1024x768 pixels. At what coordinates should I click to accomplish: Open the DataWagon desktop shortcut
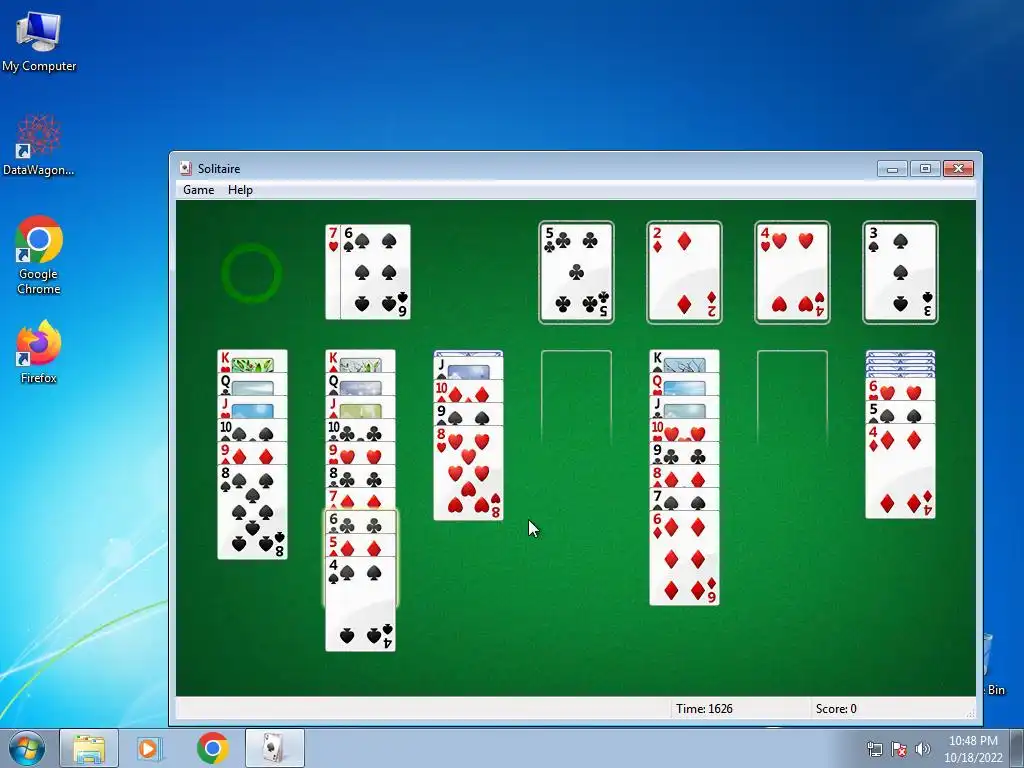click(39, 145)
